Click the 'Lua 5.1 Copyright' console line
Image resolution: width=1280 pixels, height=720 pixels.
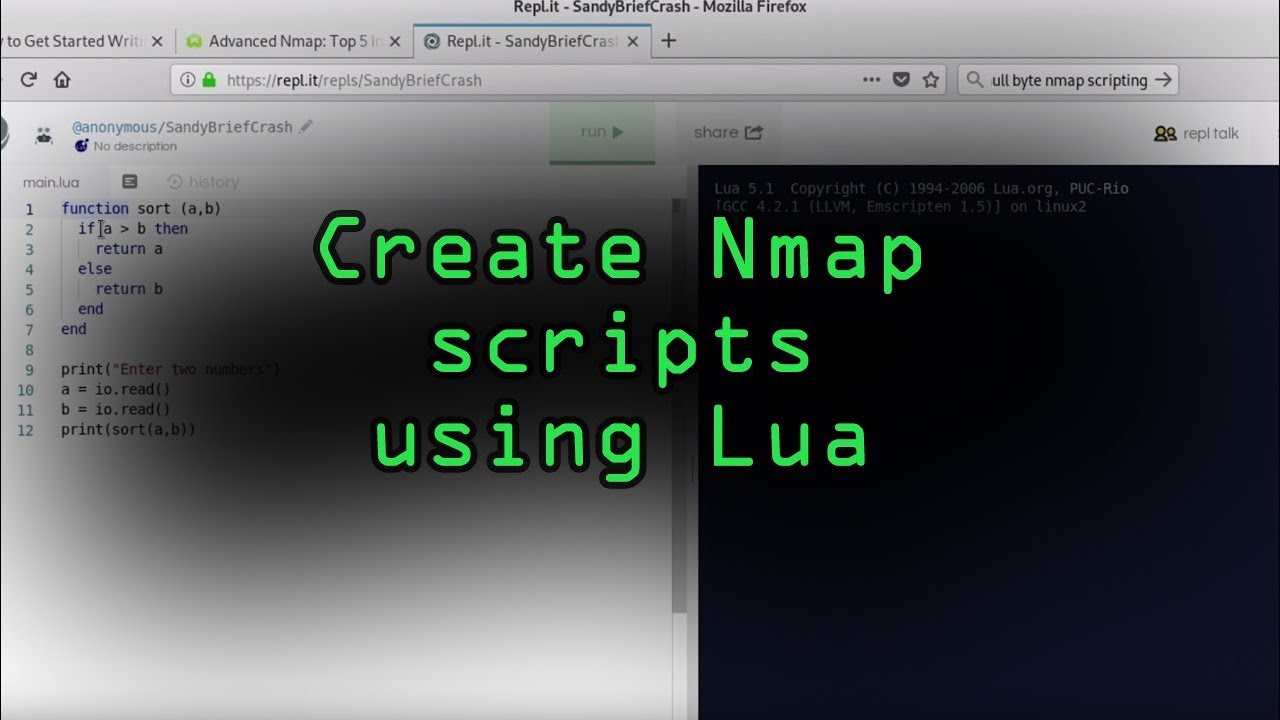click(921, 188)
